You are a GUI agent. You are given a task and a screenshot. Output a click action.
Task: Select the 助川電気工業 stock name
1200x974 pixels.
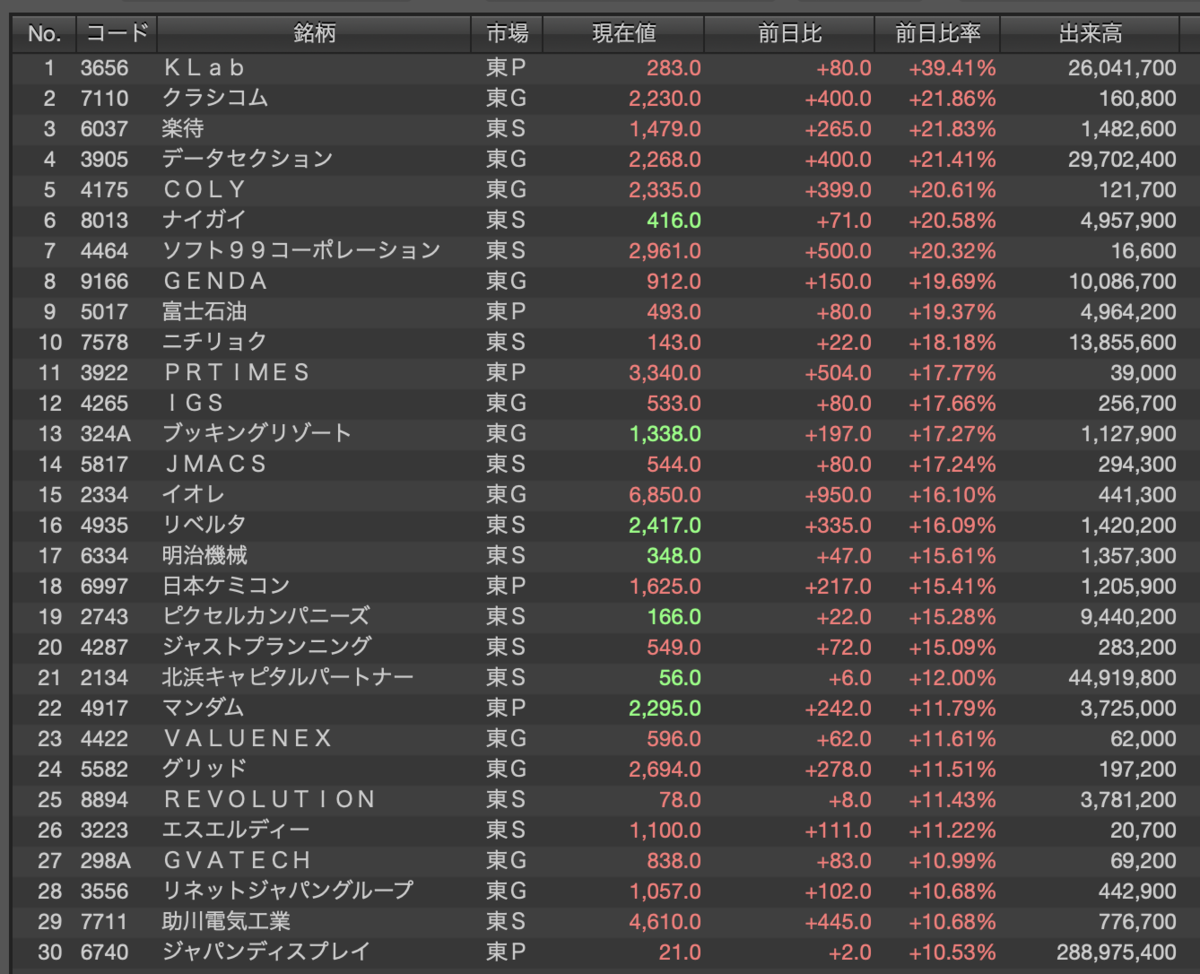pos(226,922)
